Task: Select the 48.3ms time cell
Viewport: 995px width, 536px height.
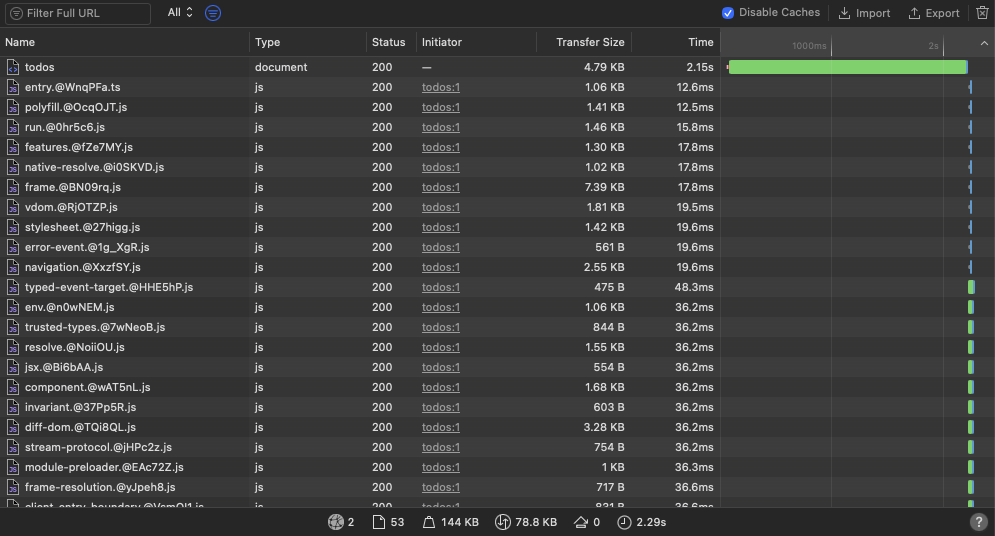Action: [x=694, y=287]
